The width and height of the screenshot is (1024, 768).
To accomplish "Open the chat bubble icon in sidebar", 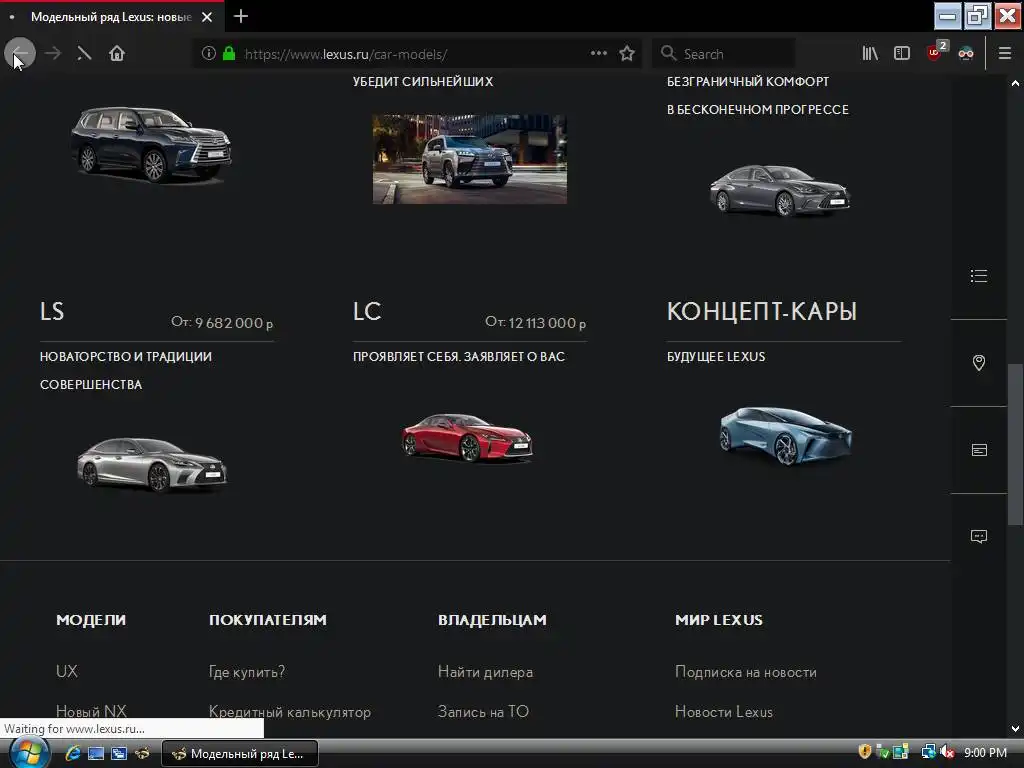I will coord(979,537).
